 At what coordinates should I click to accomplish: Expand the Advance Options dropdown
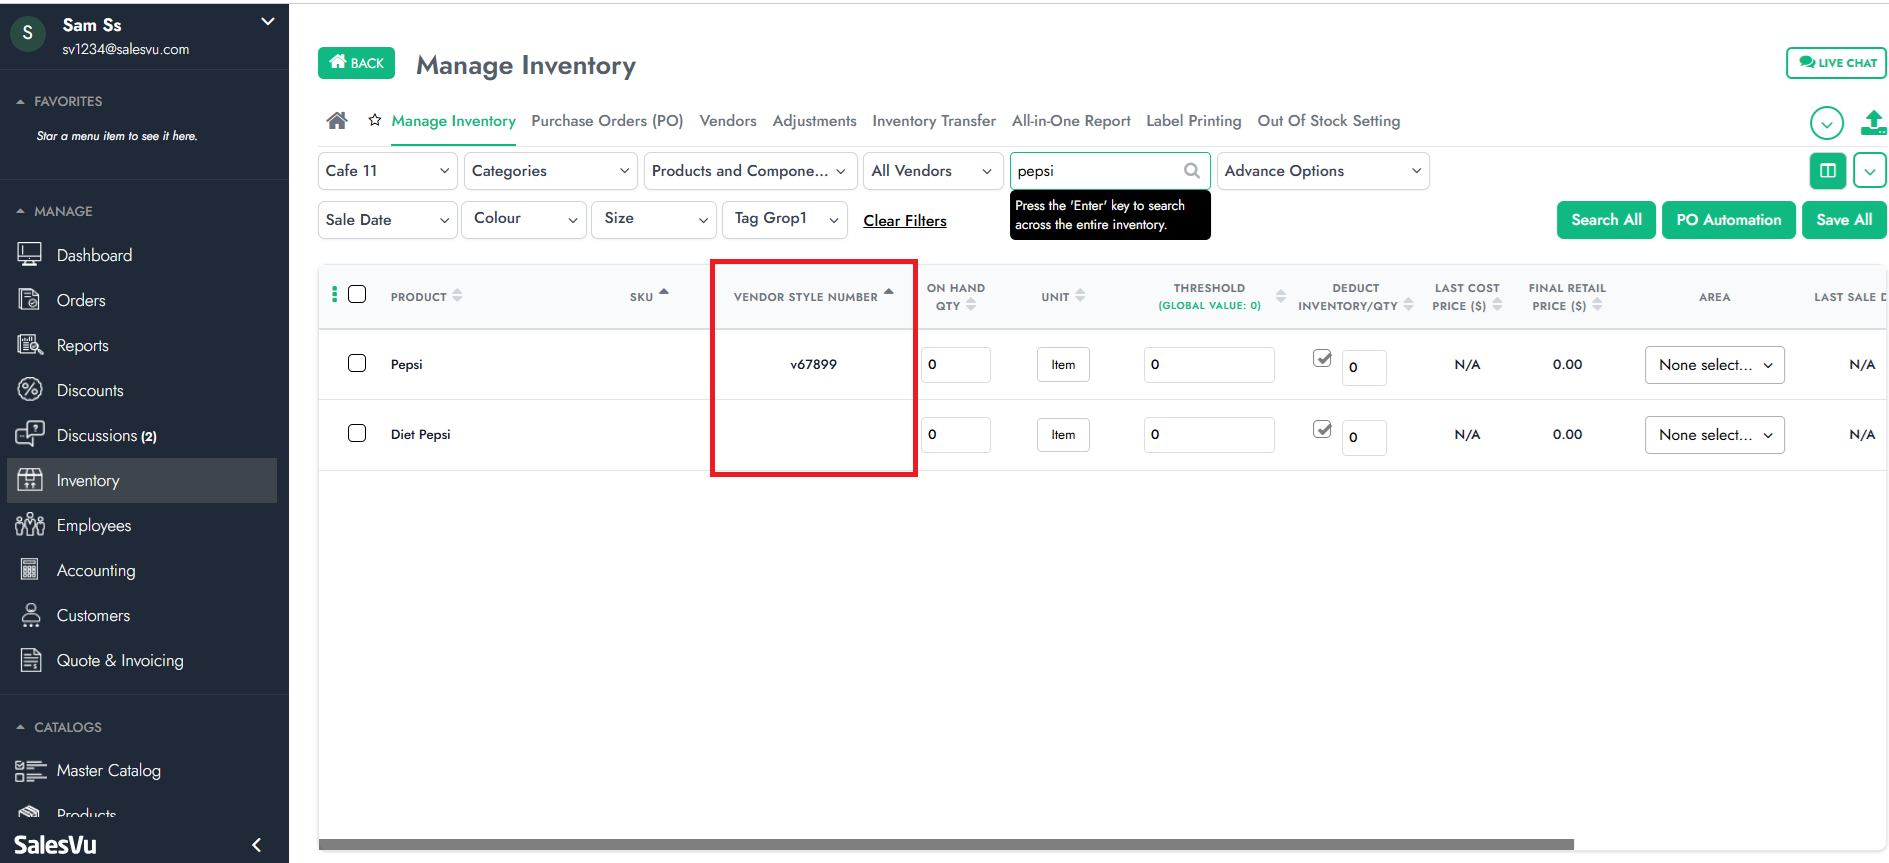[x=1322, y=171]
